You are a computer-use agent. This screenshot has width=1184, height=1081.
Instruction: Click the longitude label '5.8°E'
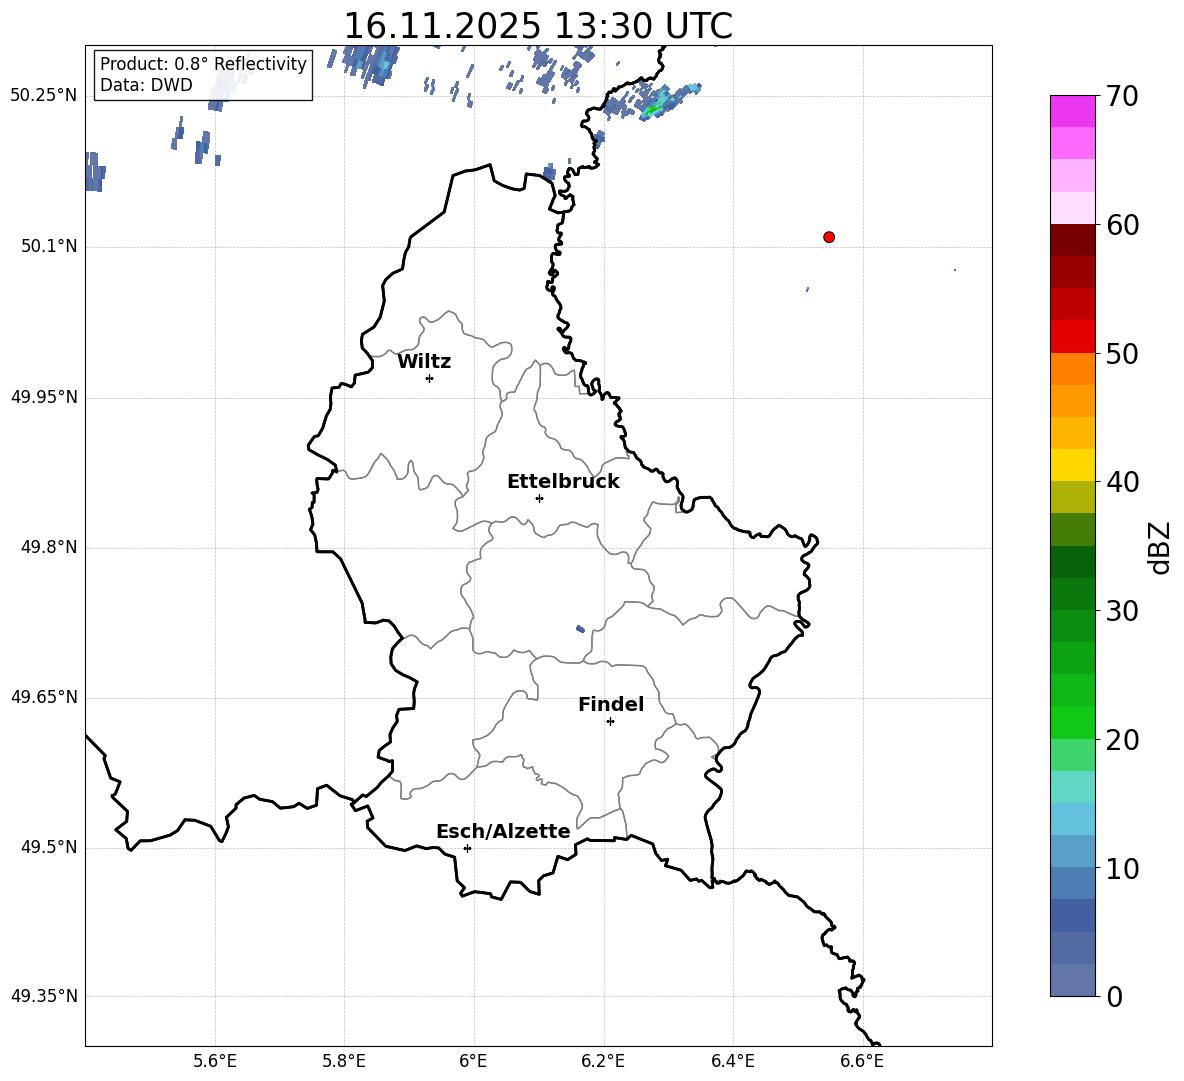pyautogui.click(x=344, y=1061)
